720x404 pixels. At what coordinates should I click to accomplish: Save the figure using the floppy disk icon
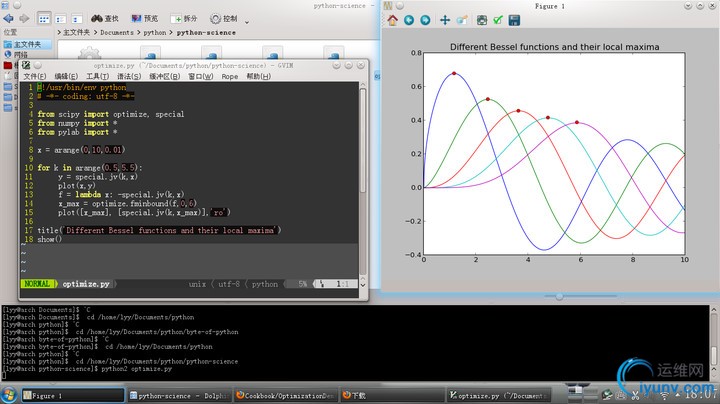pos(514,20)
